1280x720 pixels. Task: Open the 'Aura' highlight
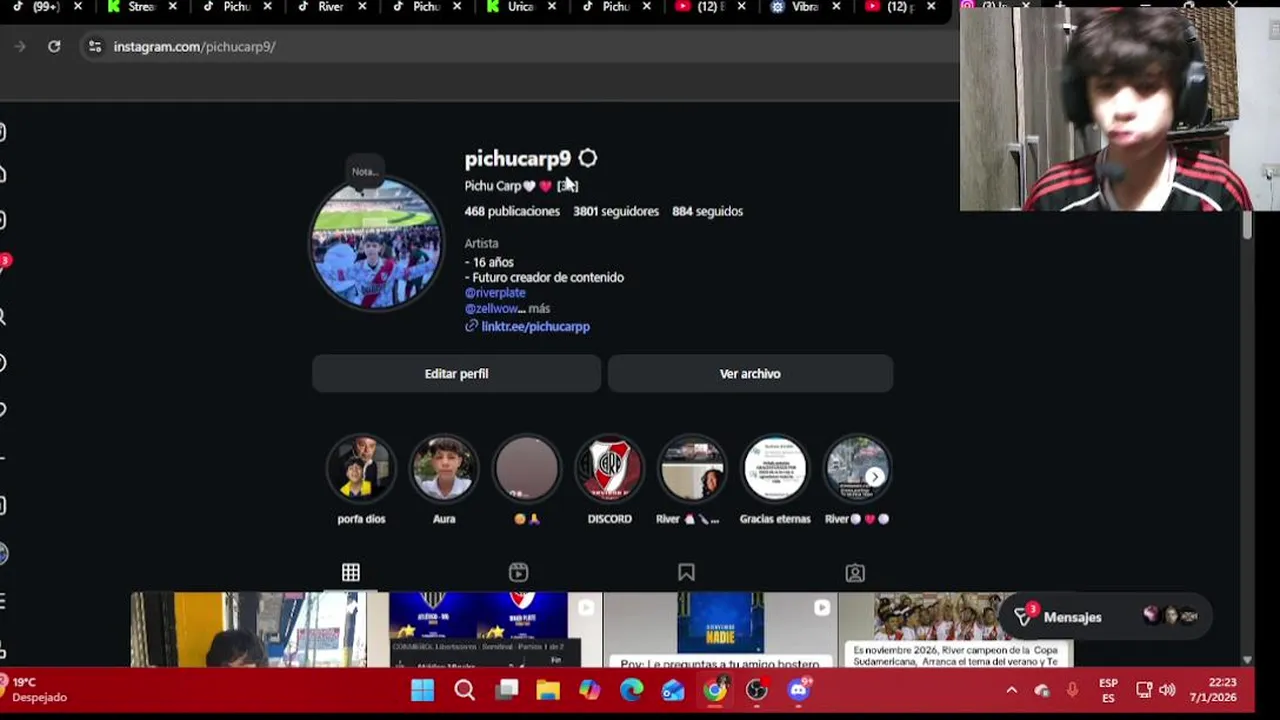click(444, 468)
